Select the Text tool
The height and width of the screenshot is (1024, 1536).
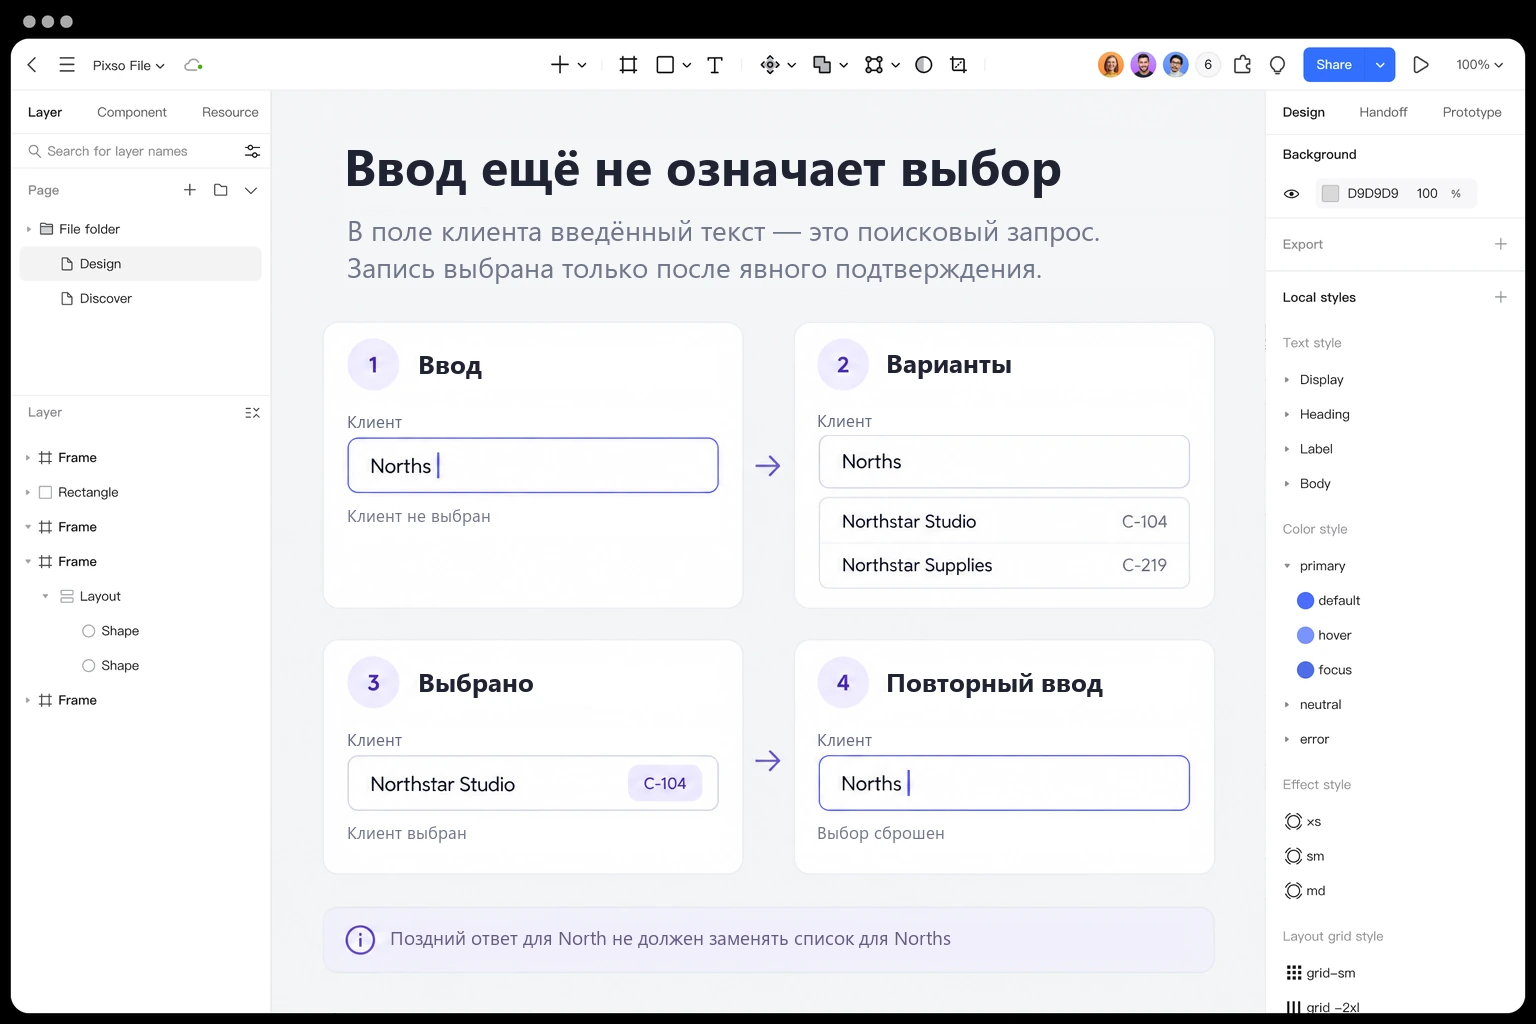[x=715, y=65]
